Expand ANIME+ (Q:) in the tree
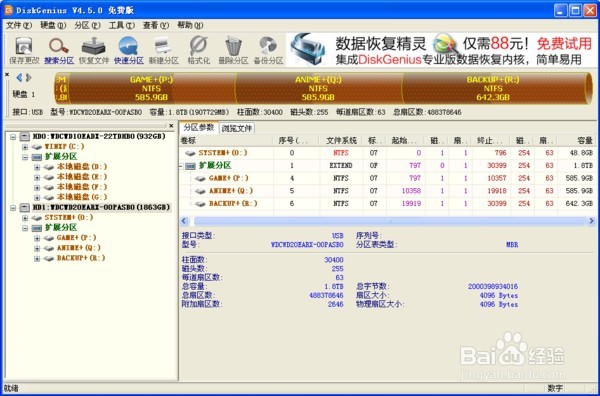 click(x=37, y=248)
